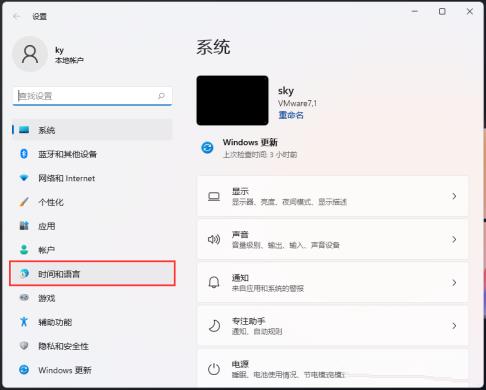Click the 显示 laptop icon
Screen dimensions: 486x390
214,196
